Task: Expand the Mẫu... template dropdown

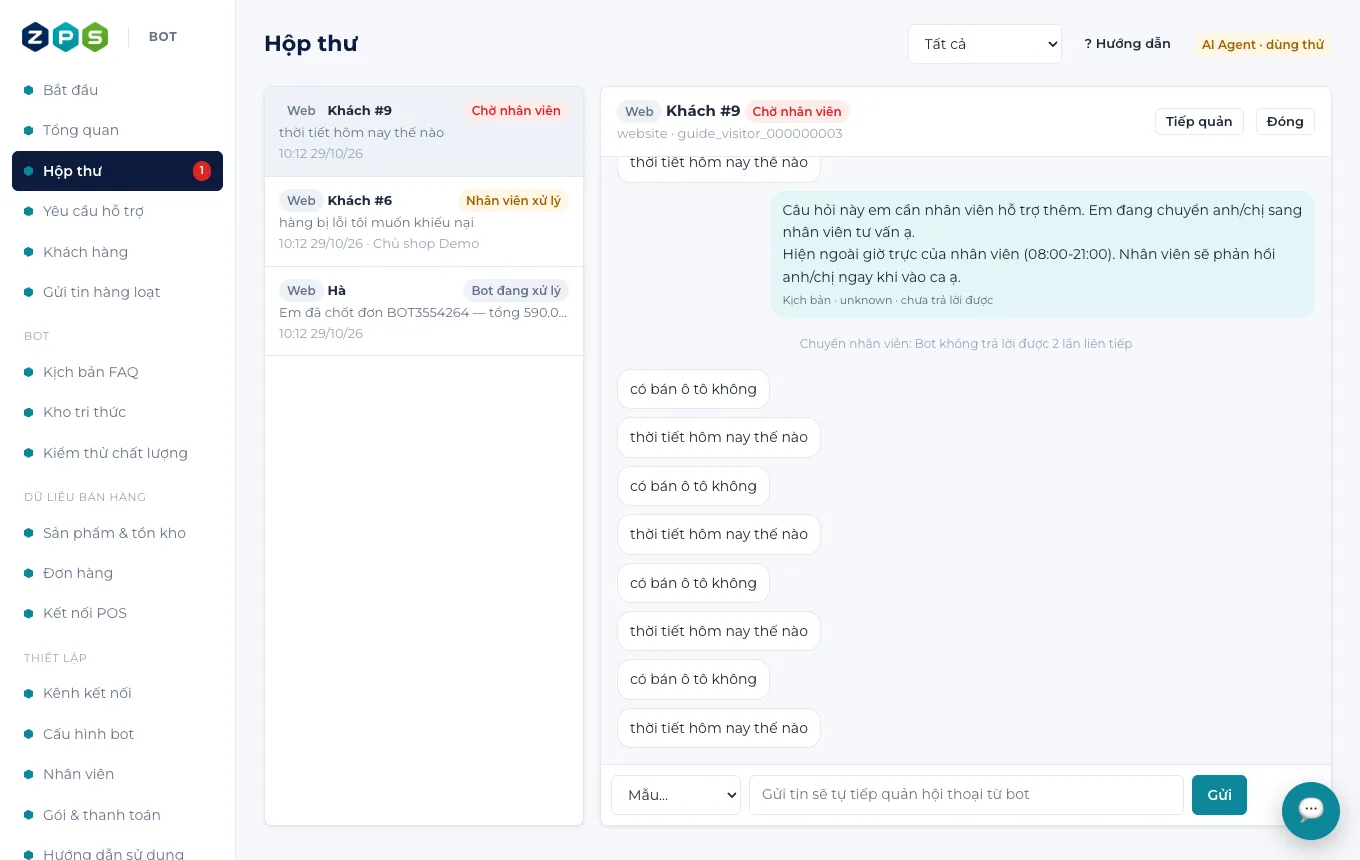Action: 676,795
